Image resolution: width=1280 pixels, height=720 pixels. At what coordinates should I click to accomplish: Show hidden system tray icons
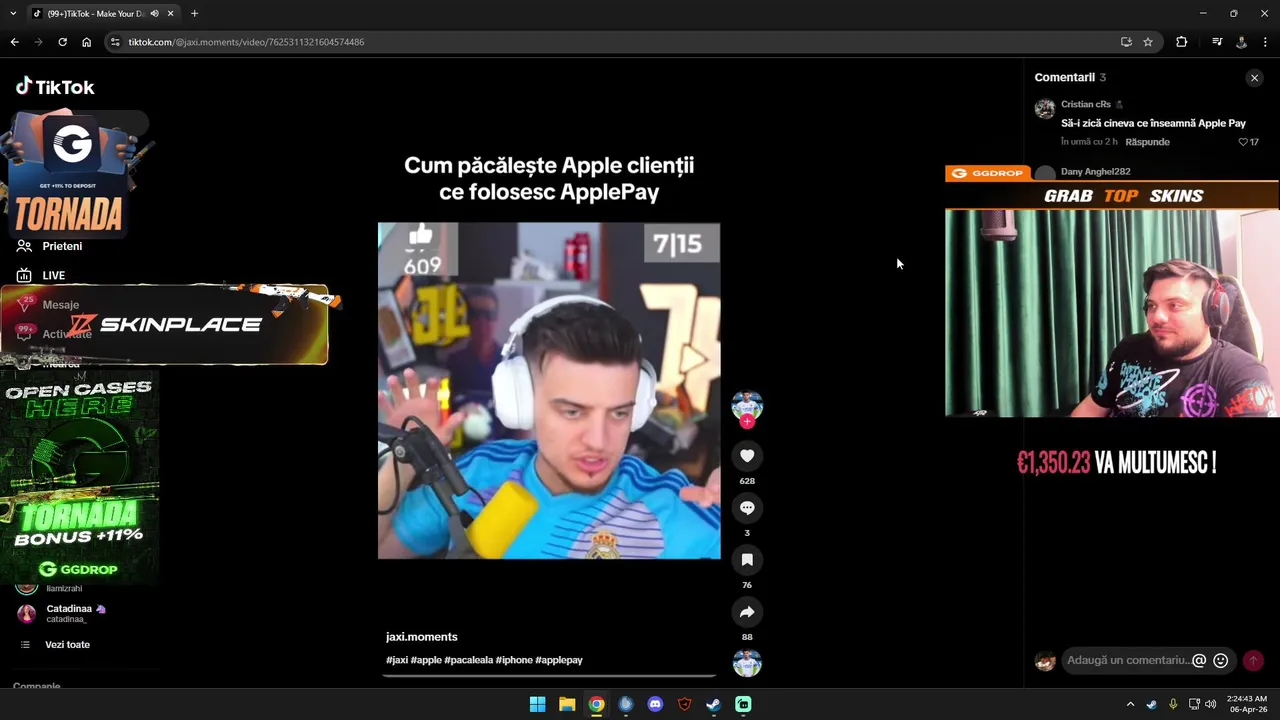pyautogui.click(x=1130, y=704)
